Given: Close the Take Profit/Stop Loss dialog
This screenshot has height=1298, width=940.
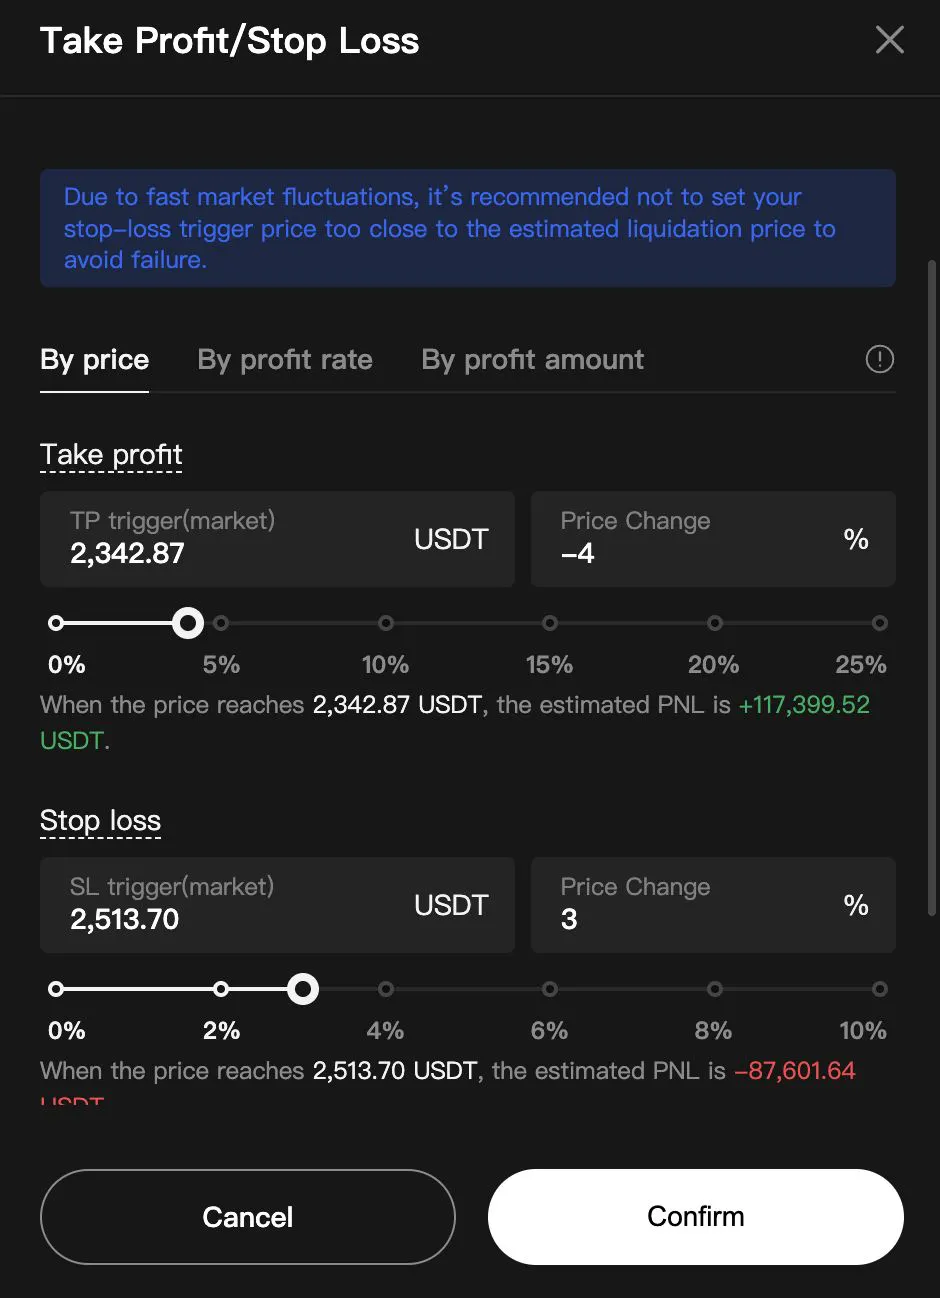Looking at the screenshot, I should (889, 40).
